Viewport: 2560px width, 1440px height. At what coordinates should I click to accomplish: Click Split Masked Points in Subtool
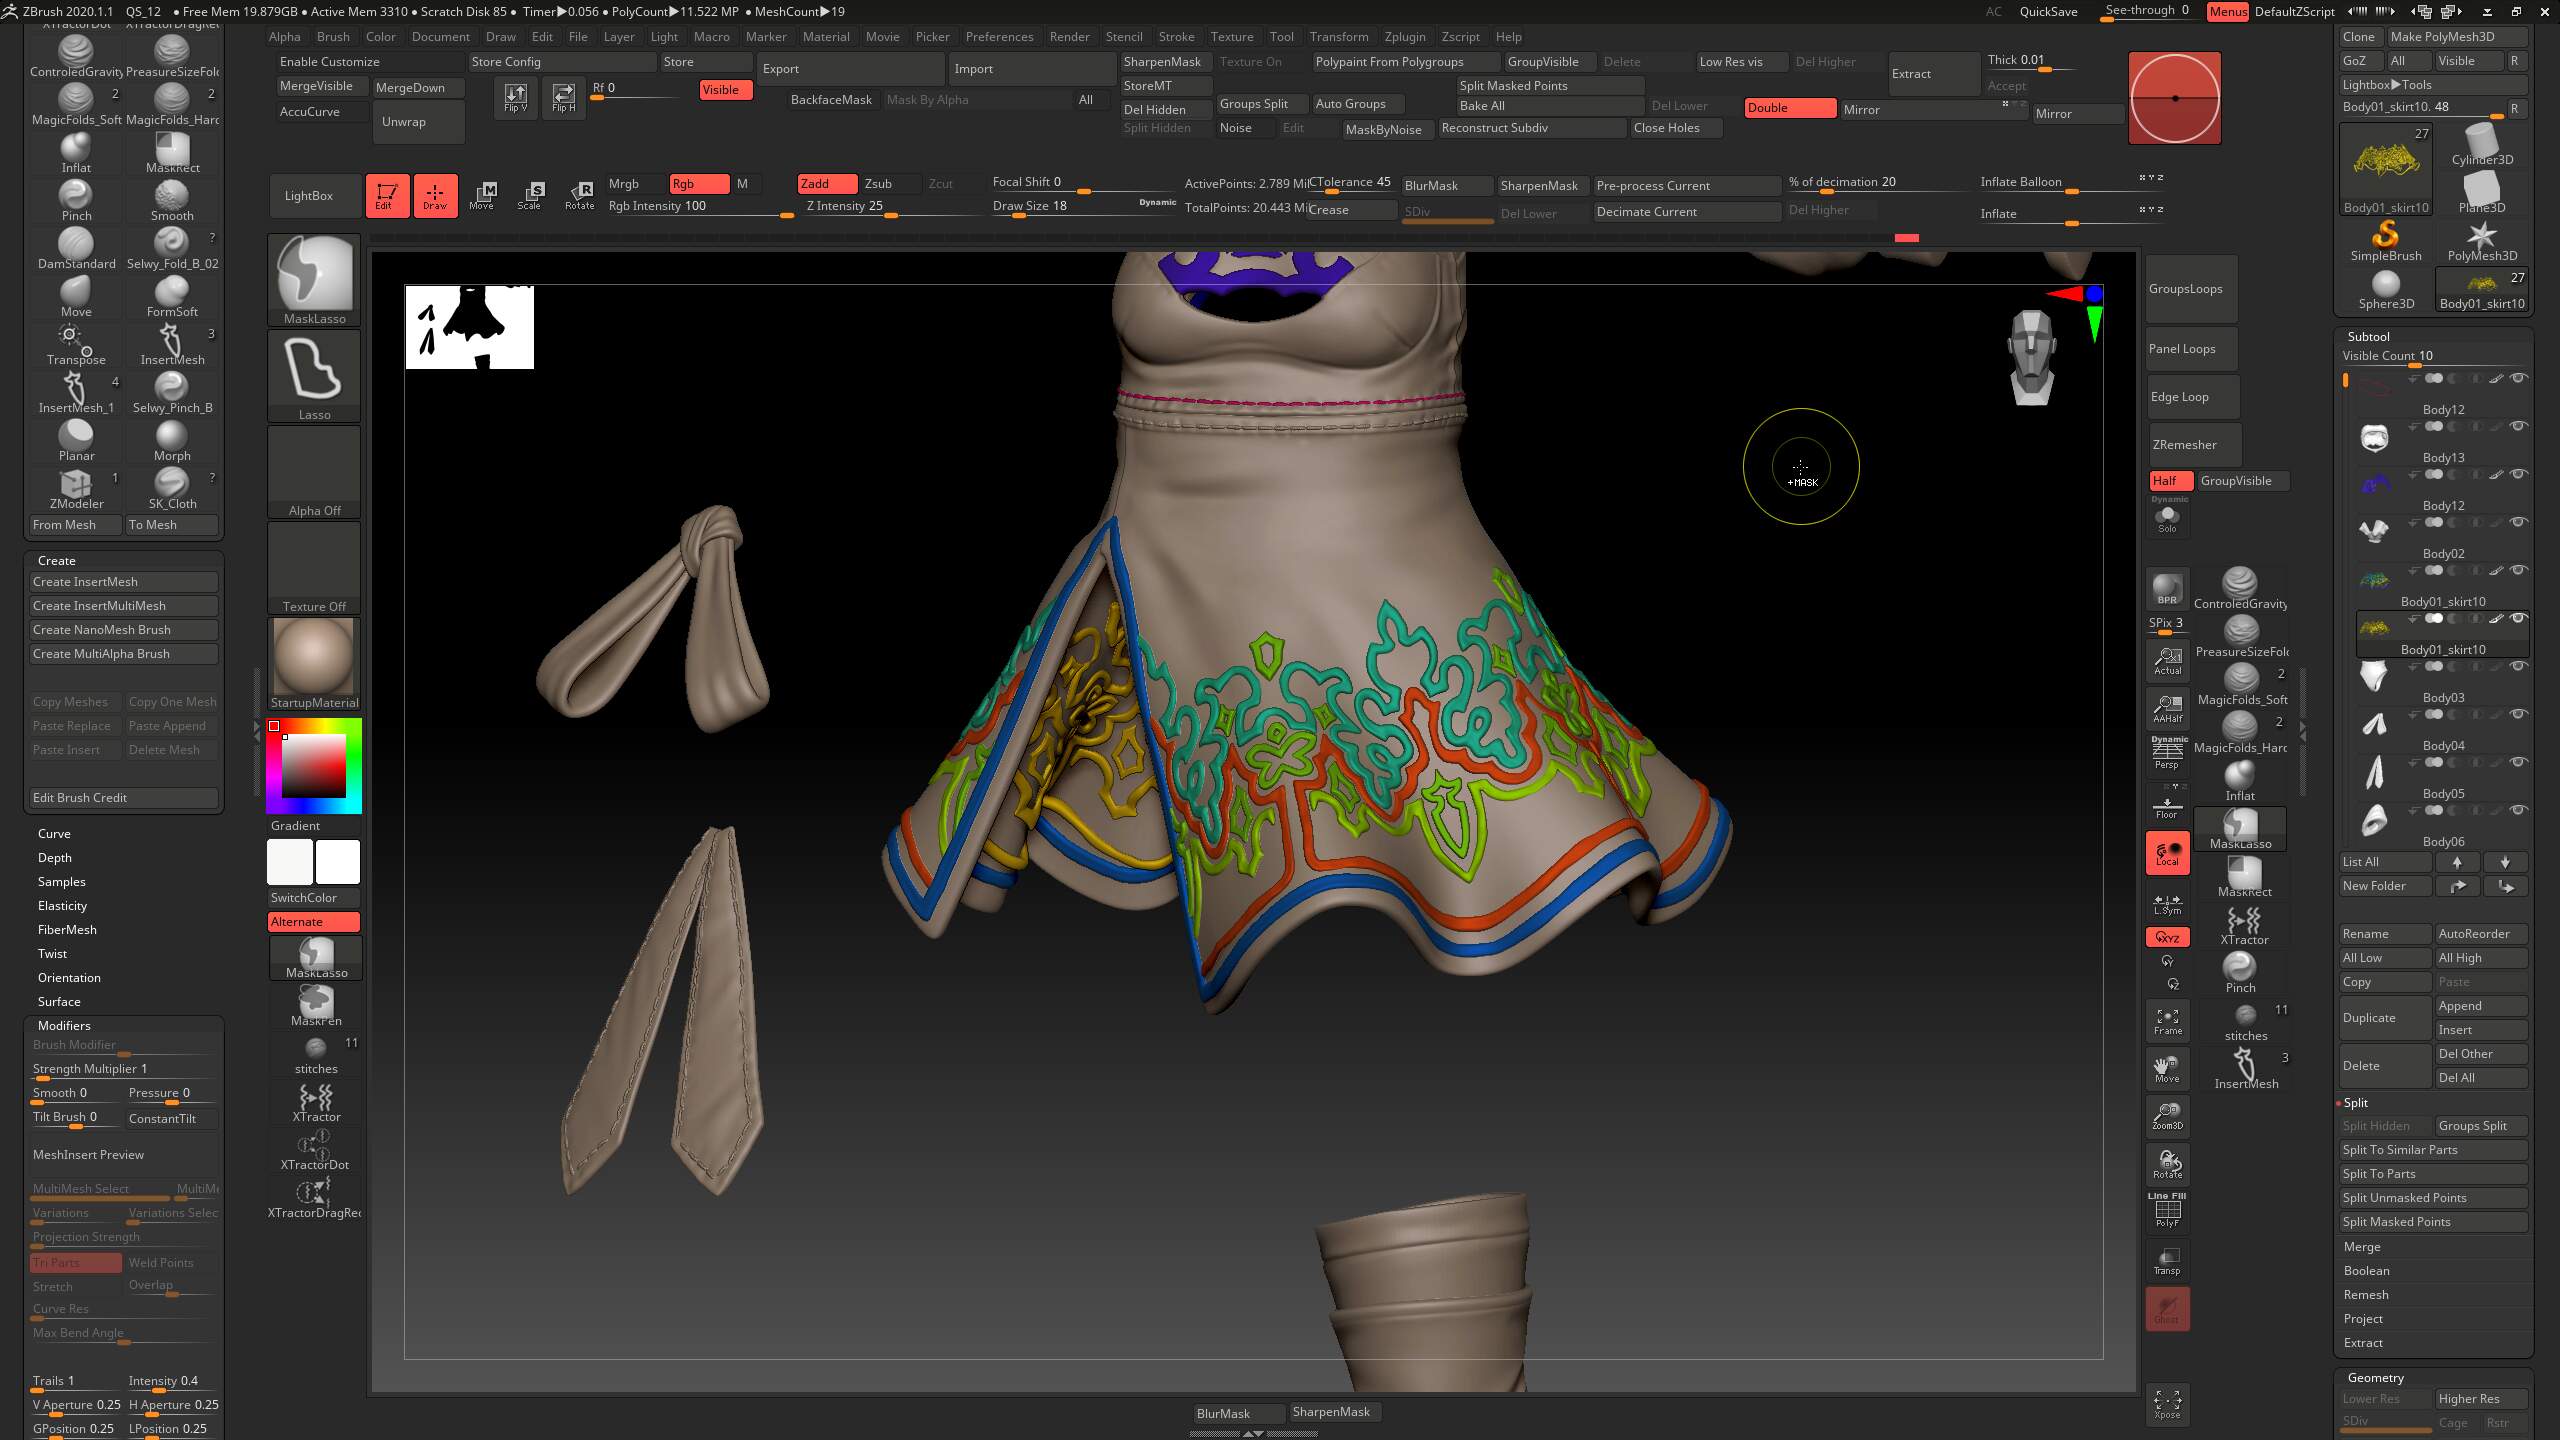coord(2433,1222)
